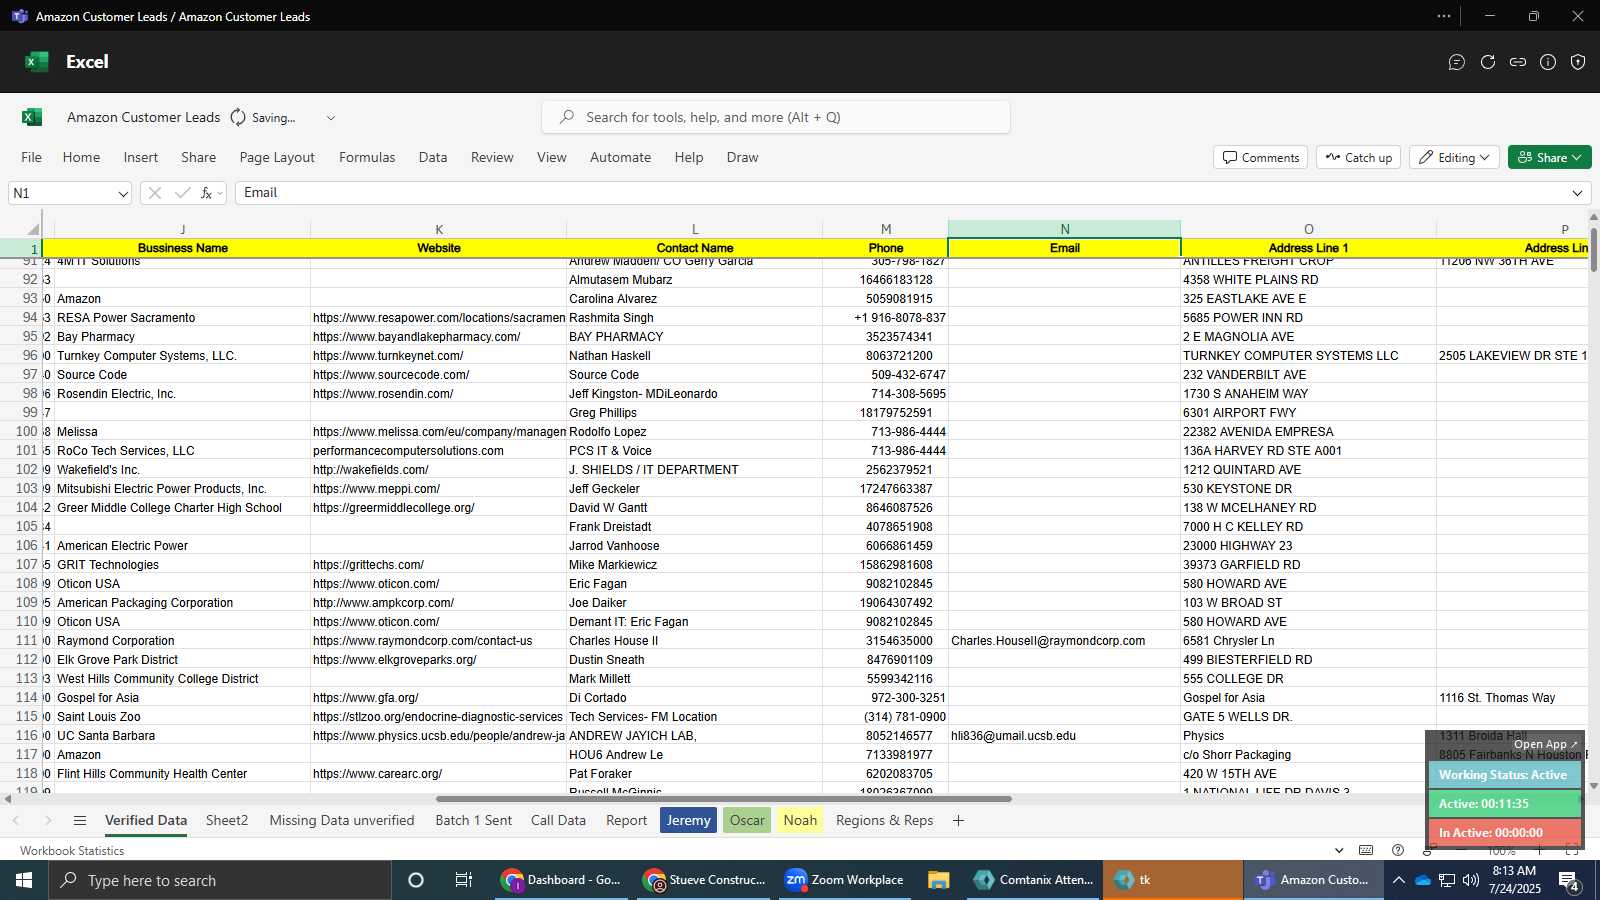This screenshot has height=900, width=1600.
Task: Click Open App on tracker overlay
Action: pyautogui.click(x=1545, y=744)
